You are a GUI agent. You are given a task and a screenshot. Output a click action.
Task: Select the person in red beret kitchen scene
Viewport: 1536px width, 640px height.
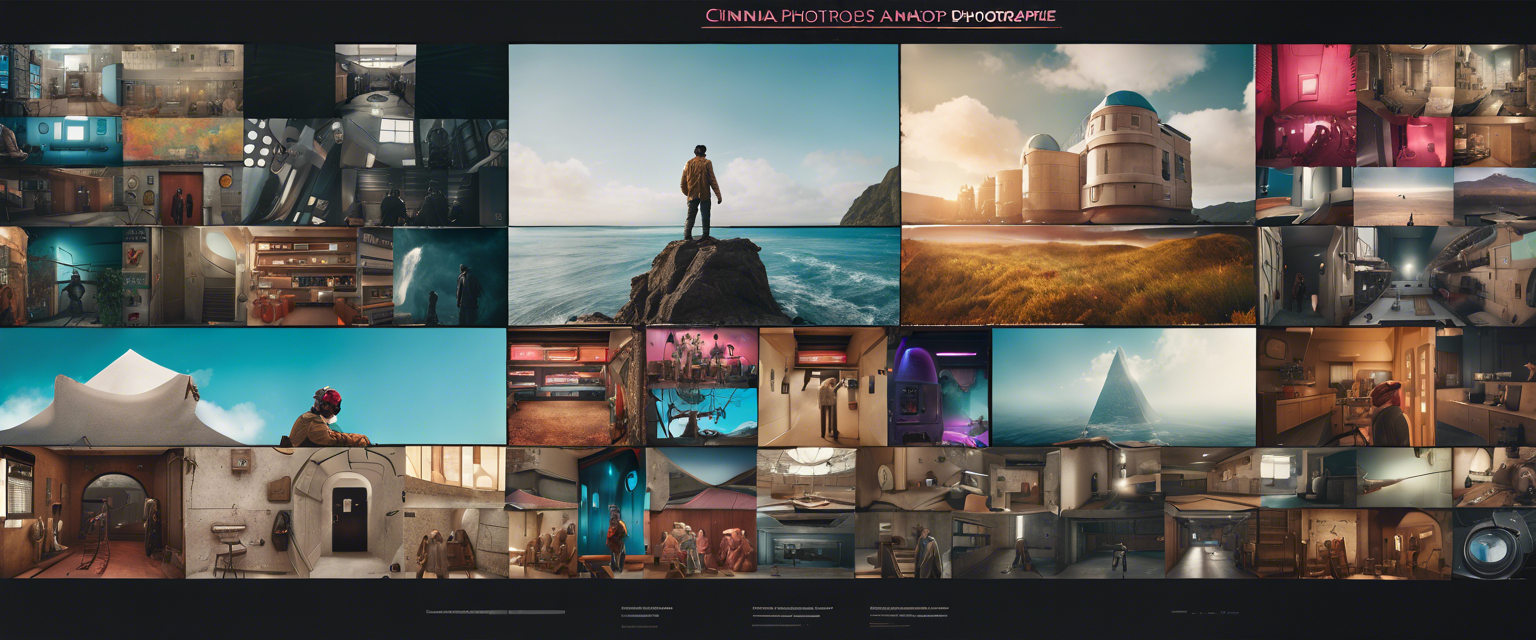click(1345, 388)
